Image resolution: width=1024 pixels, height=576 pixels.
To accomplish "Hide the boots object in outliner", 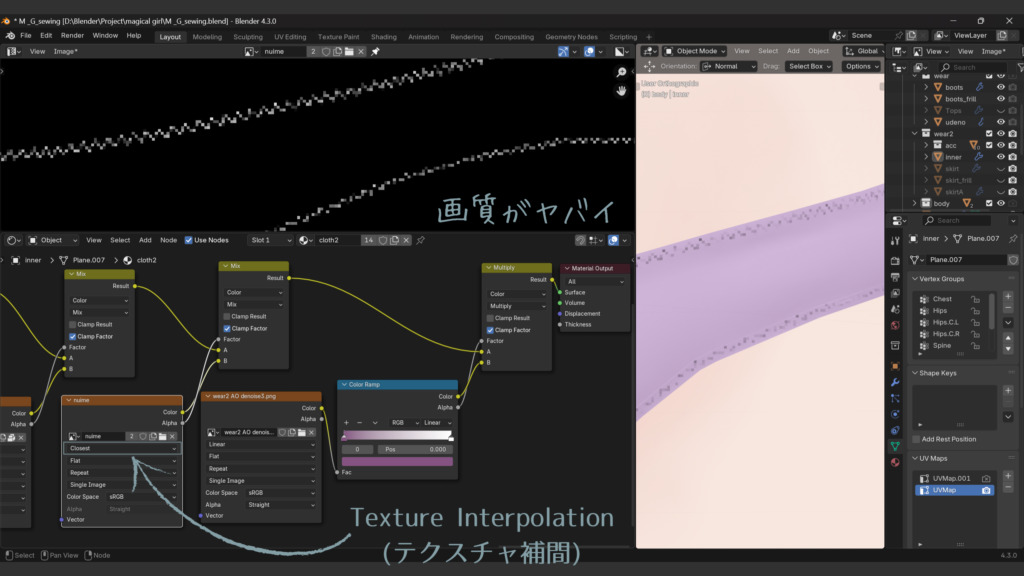I will [x=1000, y=87].
